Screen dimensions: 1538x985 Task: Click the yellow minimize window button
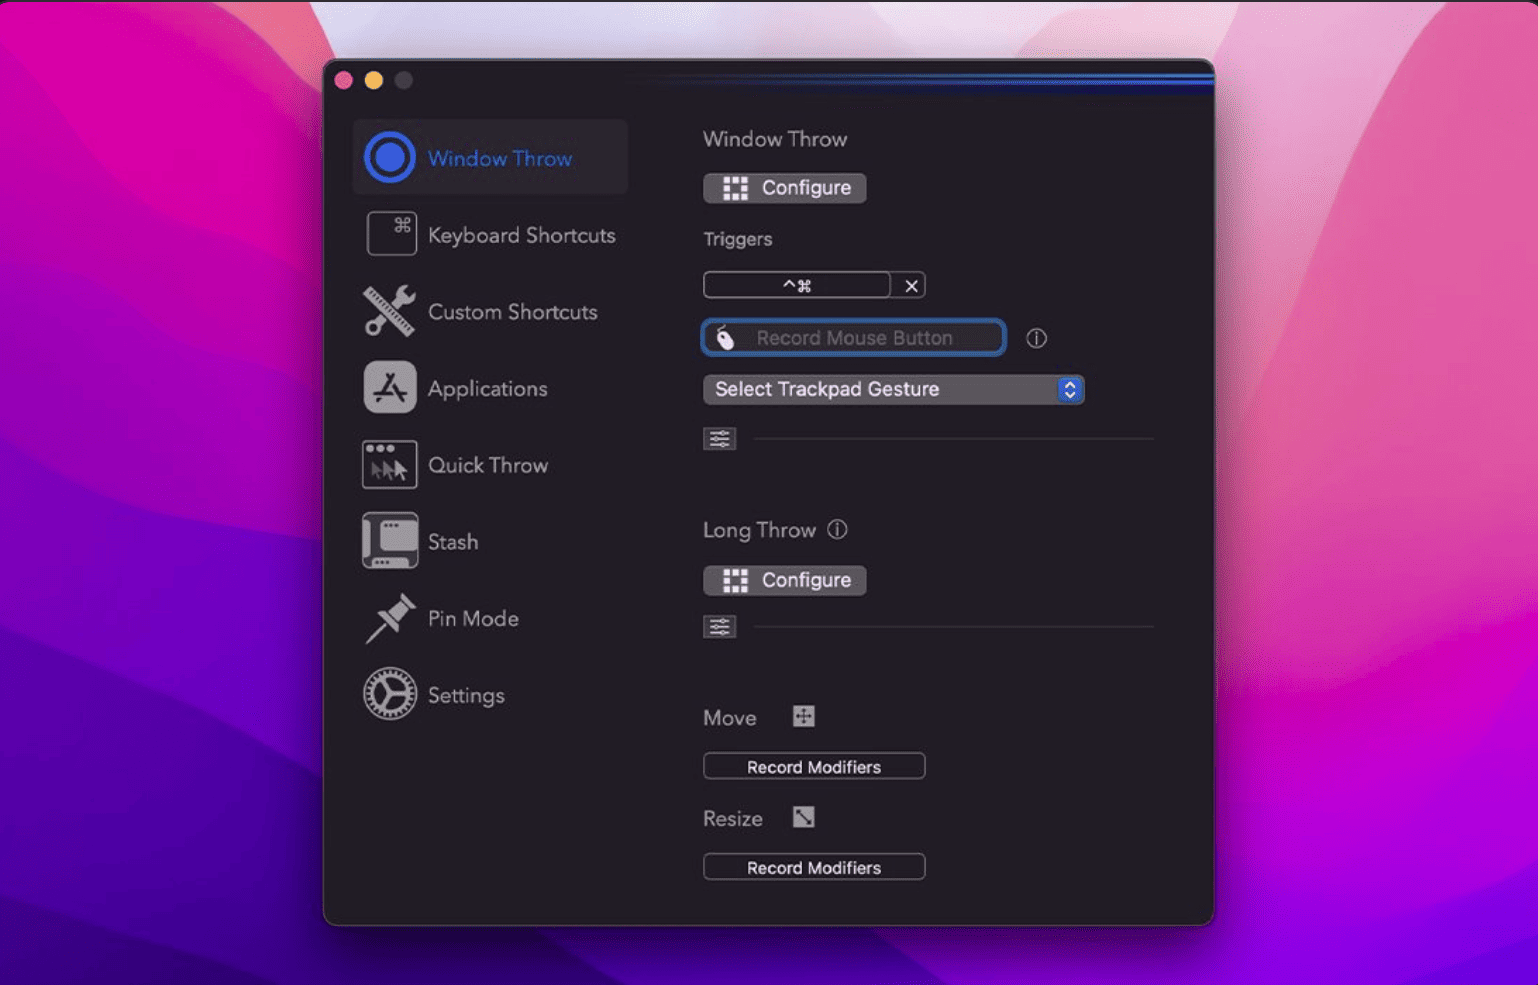pyautogui.click(x=374, y=80)
